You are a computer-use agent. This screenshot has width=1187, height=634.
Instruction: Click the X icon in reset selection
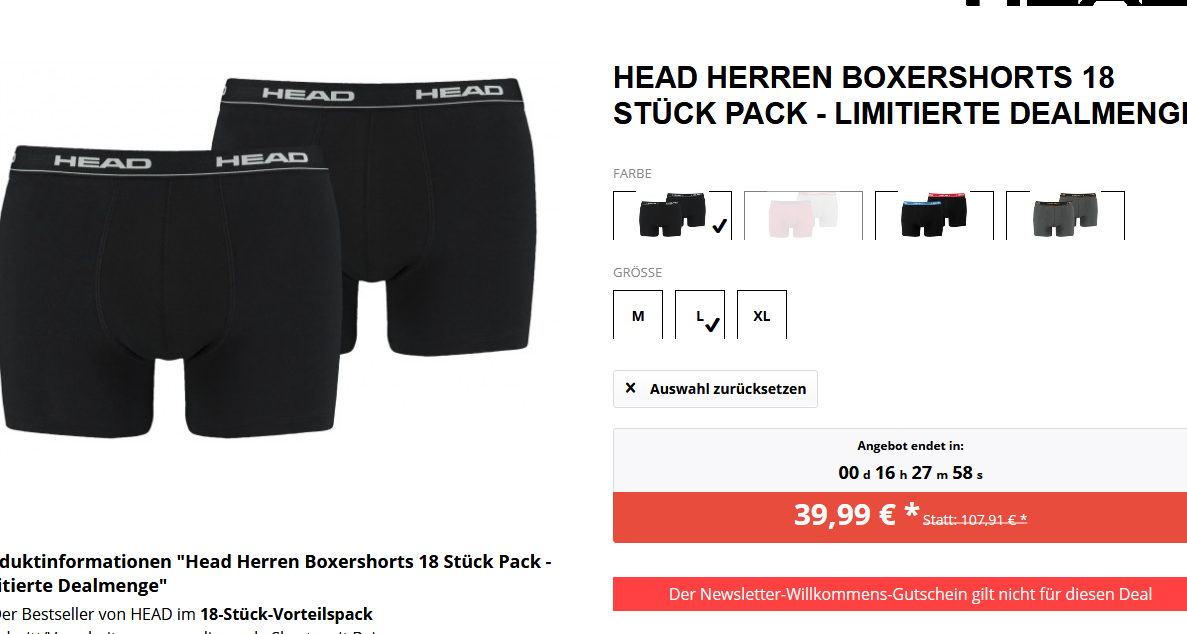[x=630, y=388]
